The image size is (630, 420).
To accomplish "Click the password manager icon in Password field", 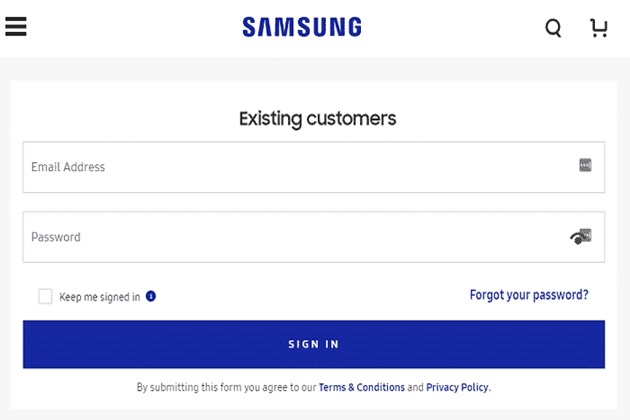I will pyautogui.click(x=587, y=234).
